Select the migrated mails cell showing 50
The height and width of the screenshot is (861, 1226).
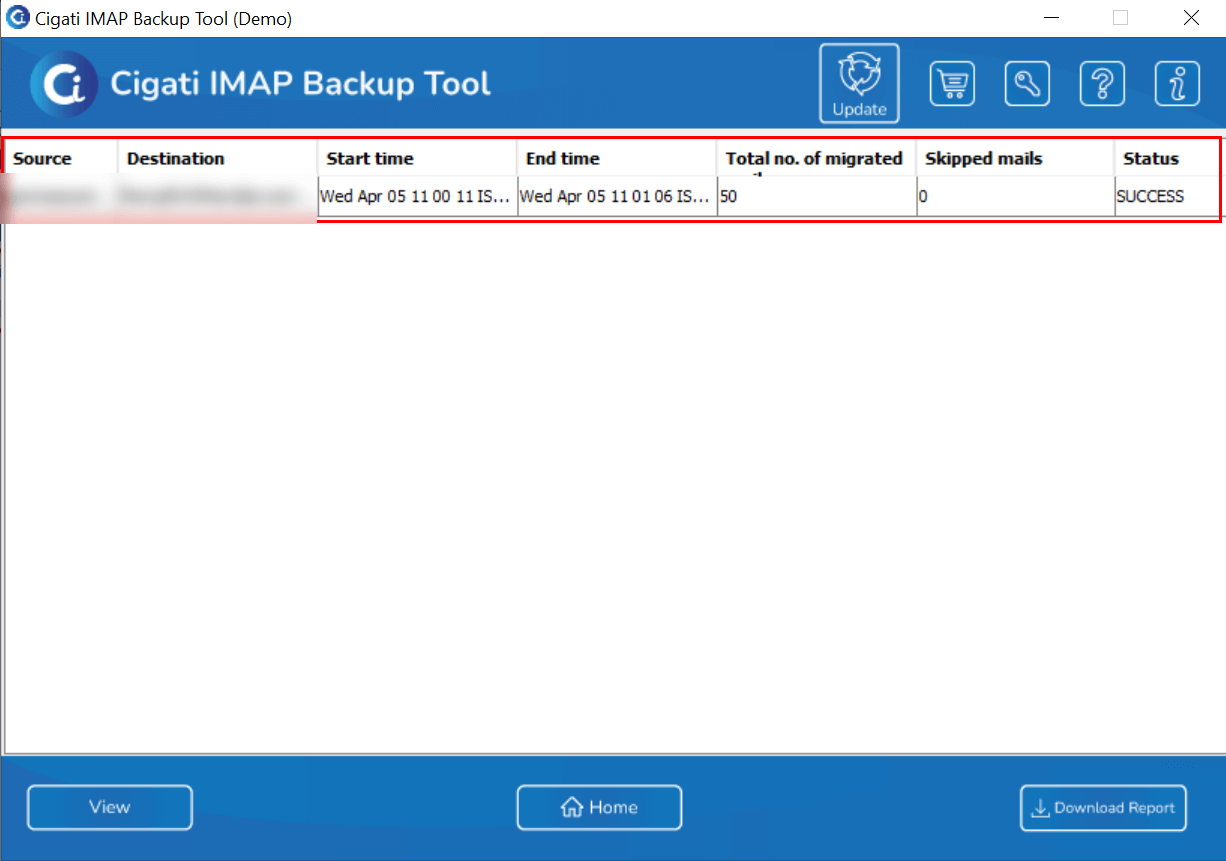pos(816,196)
